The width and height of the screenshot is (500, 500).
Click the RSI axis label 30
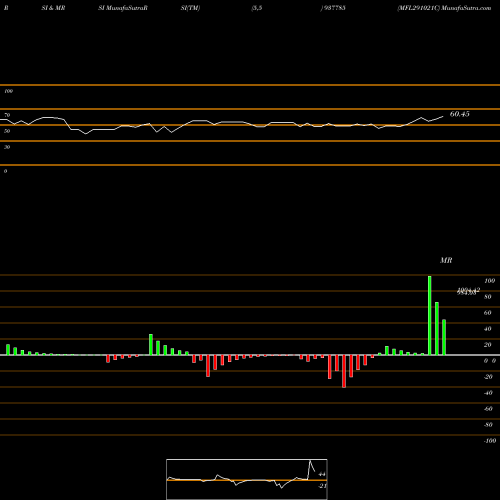pos(7,147)
